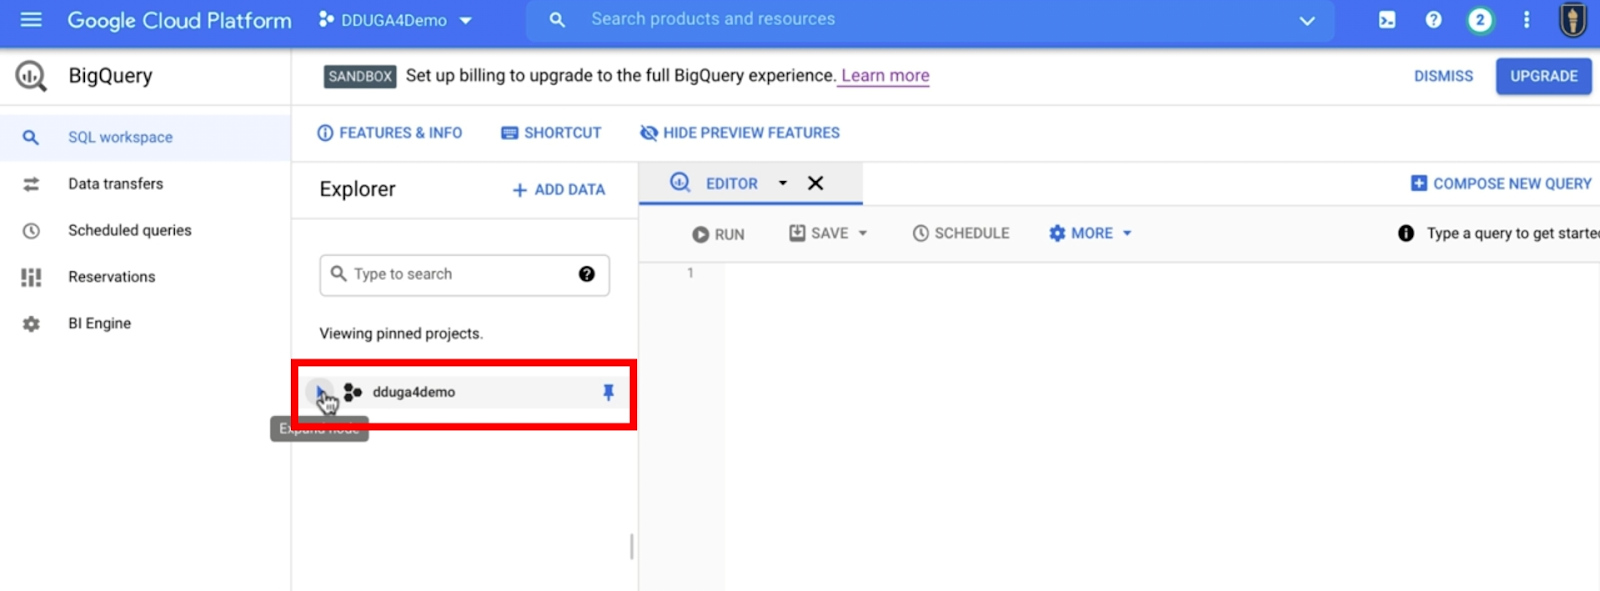Select the dduga4demo project row
1600x591 pixels.
(464, 393)
